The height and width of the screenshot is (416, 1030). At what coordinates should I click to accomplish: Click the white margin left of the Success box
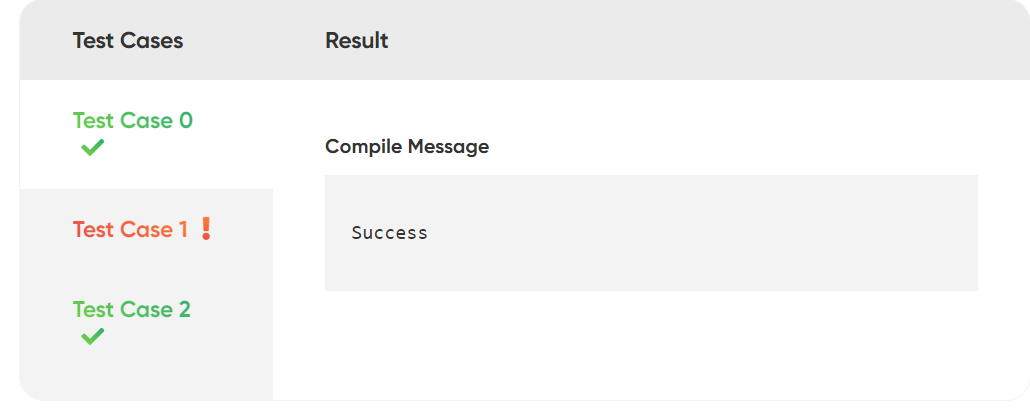click(298, 233)
